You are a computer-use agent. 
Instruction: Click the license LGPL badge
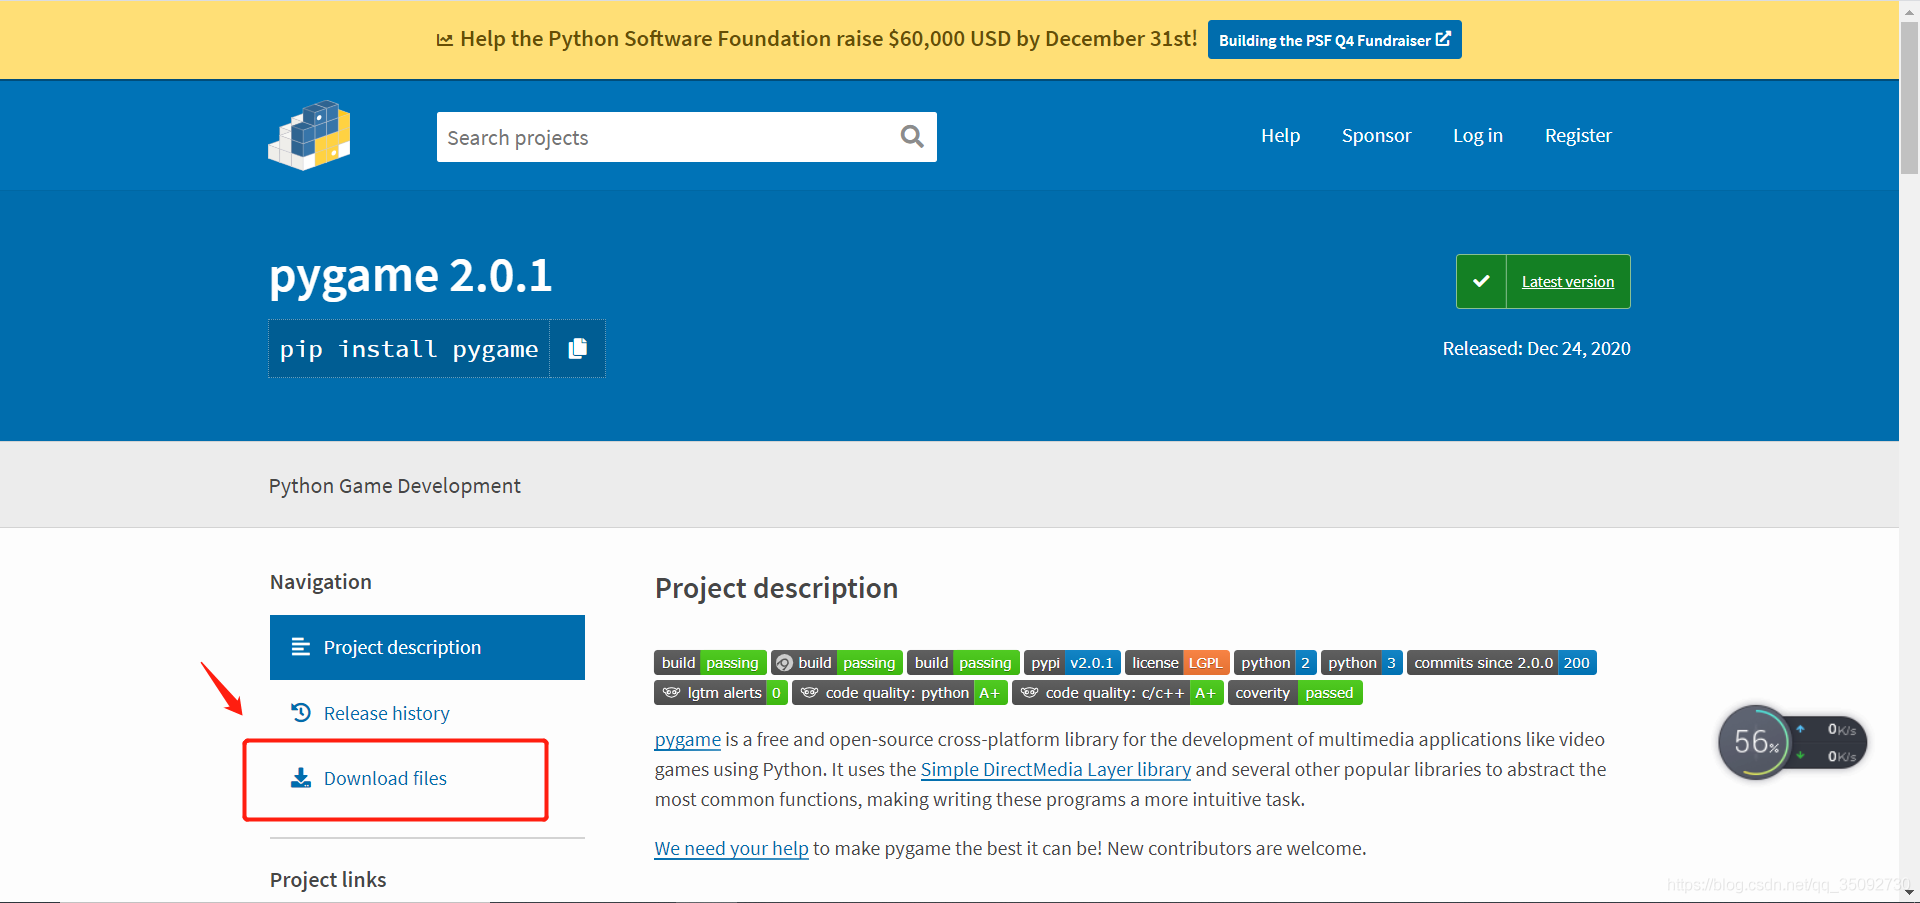[1177, 663]
